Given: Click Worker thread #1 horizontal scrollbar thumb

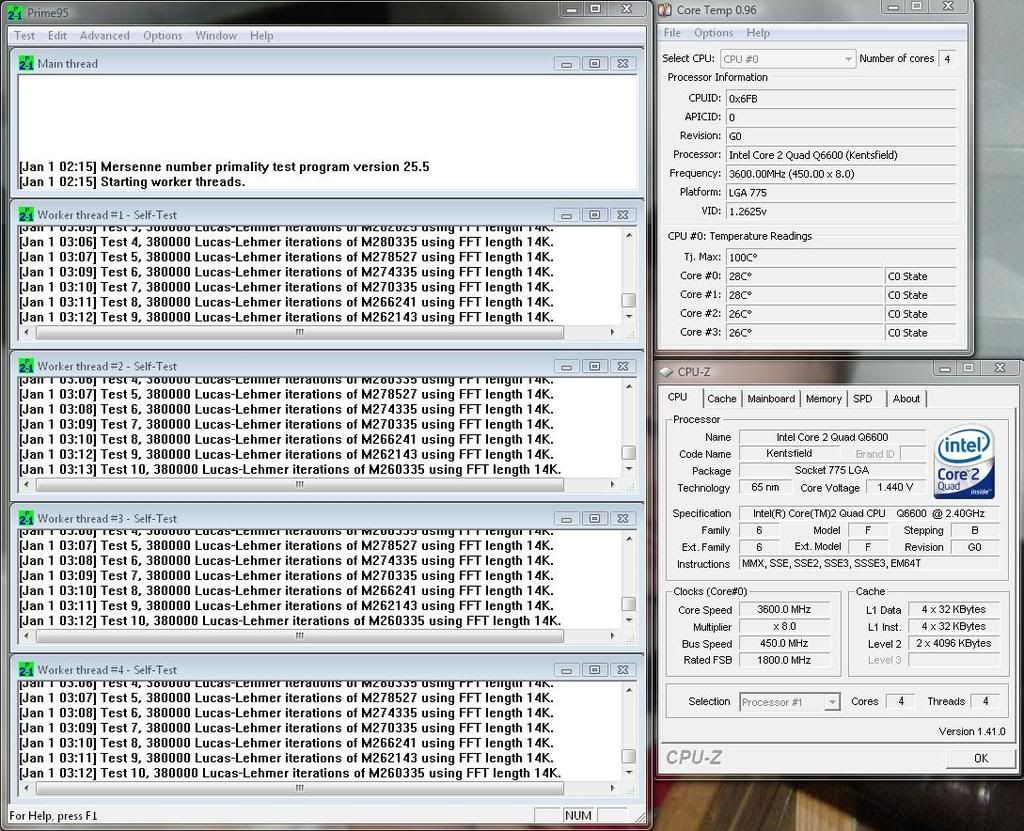Looking at the screenshot, I should [x=300, y=333].
